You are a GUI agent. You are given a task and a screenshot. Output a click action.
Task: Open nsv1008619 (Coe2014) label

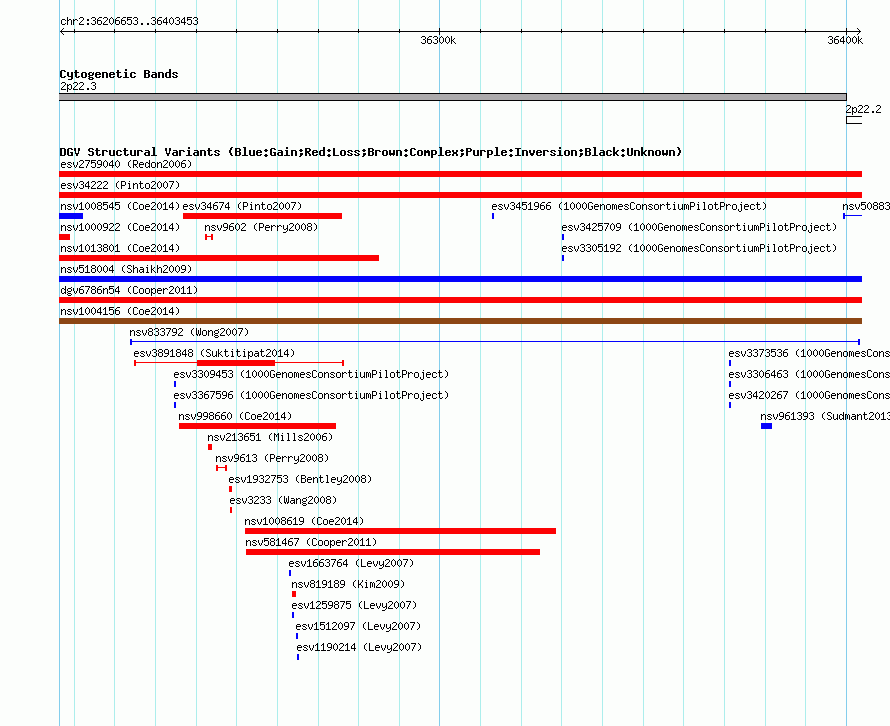tap(304, 521)
